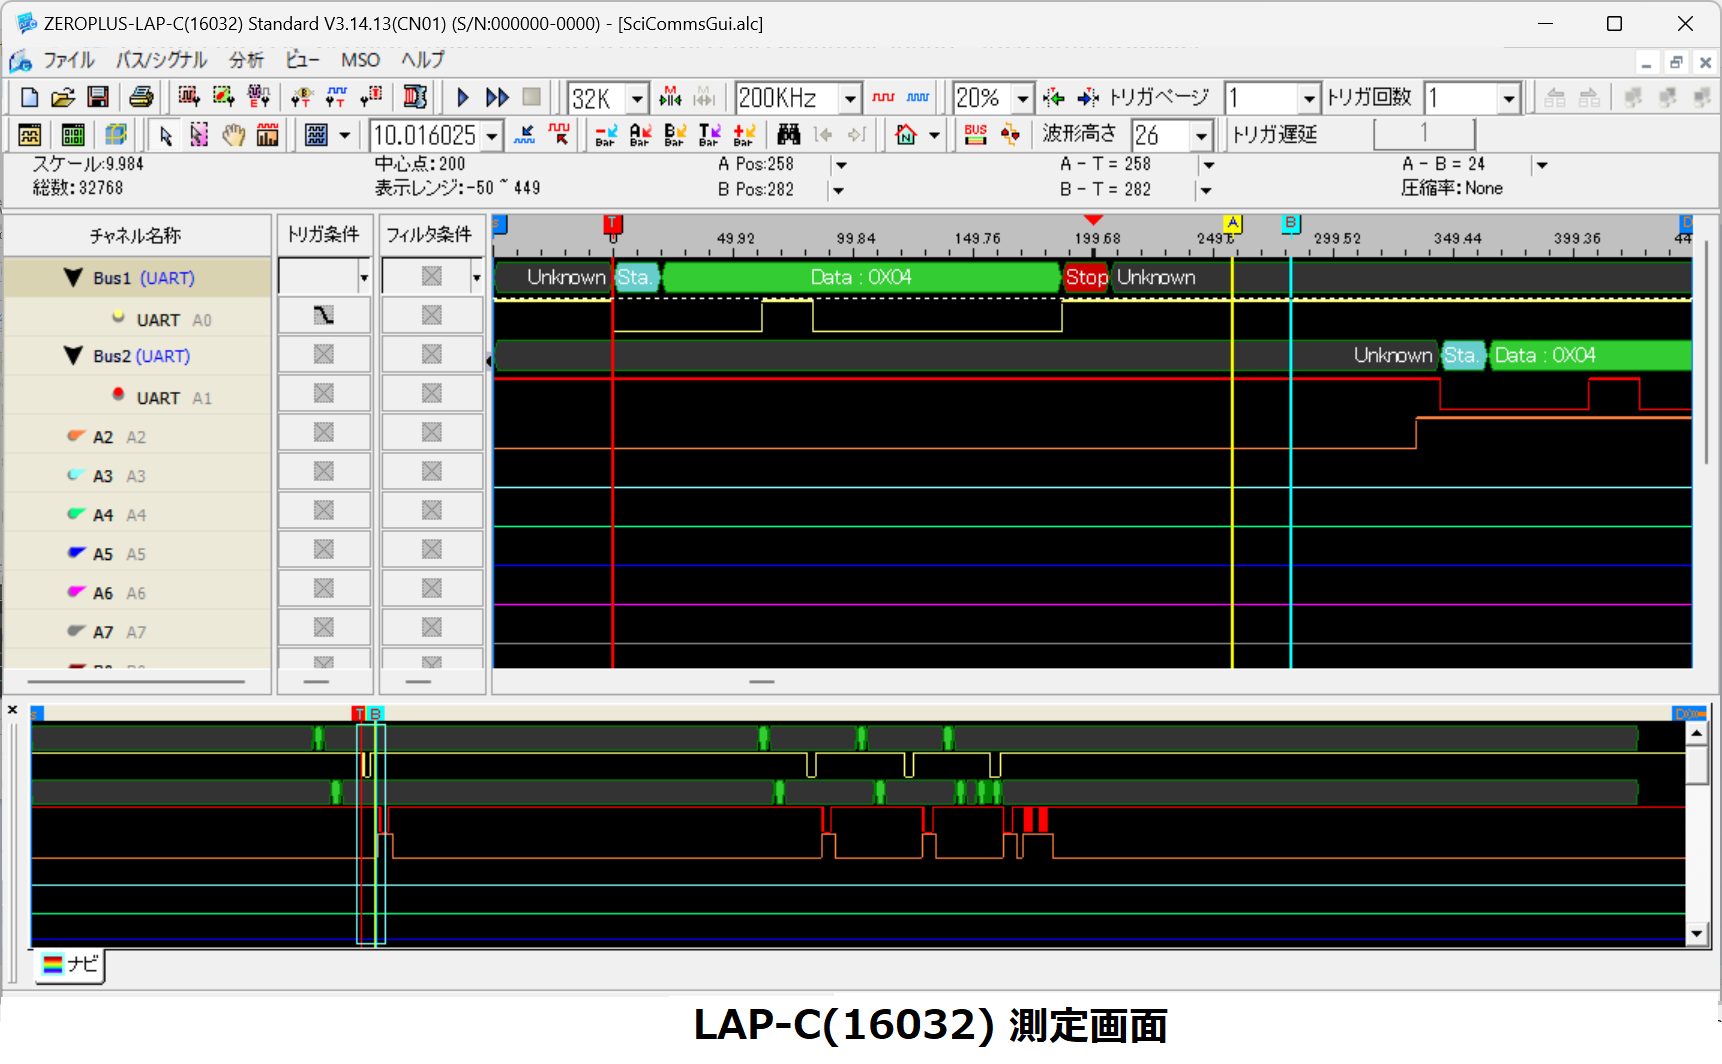Viewport: 1722px width, 1064px height.
Task: Select the hand pan tool icon
Action: pos(233,134)
